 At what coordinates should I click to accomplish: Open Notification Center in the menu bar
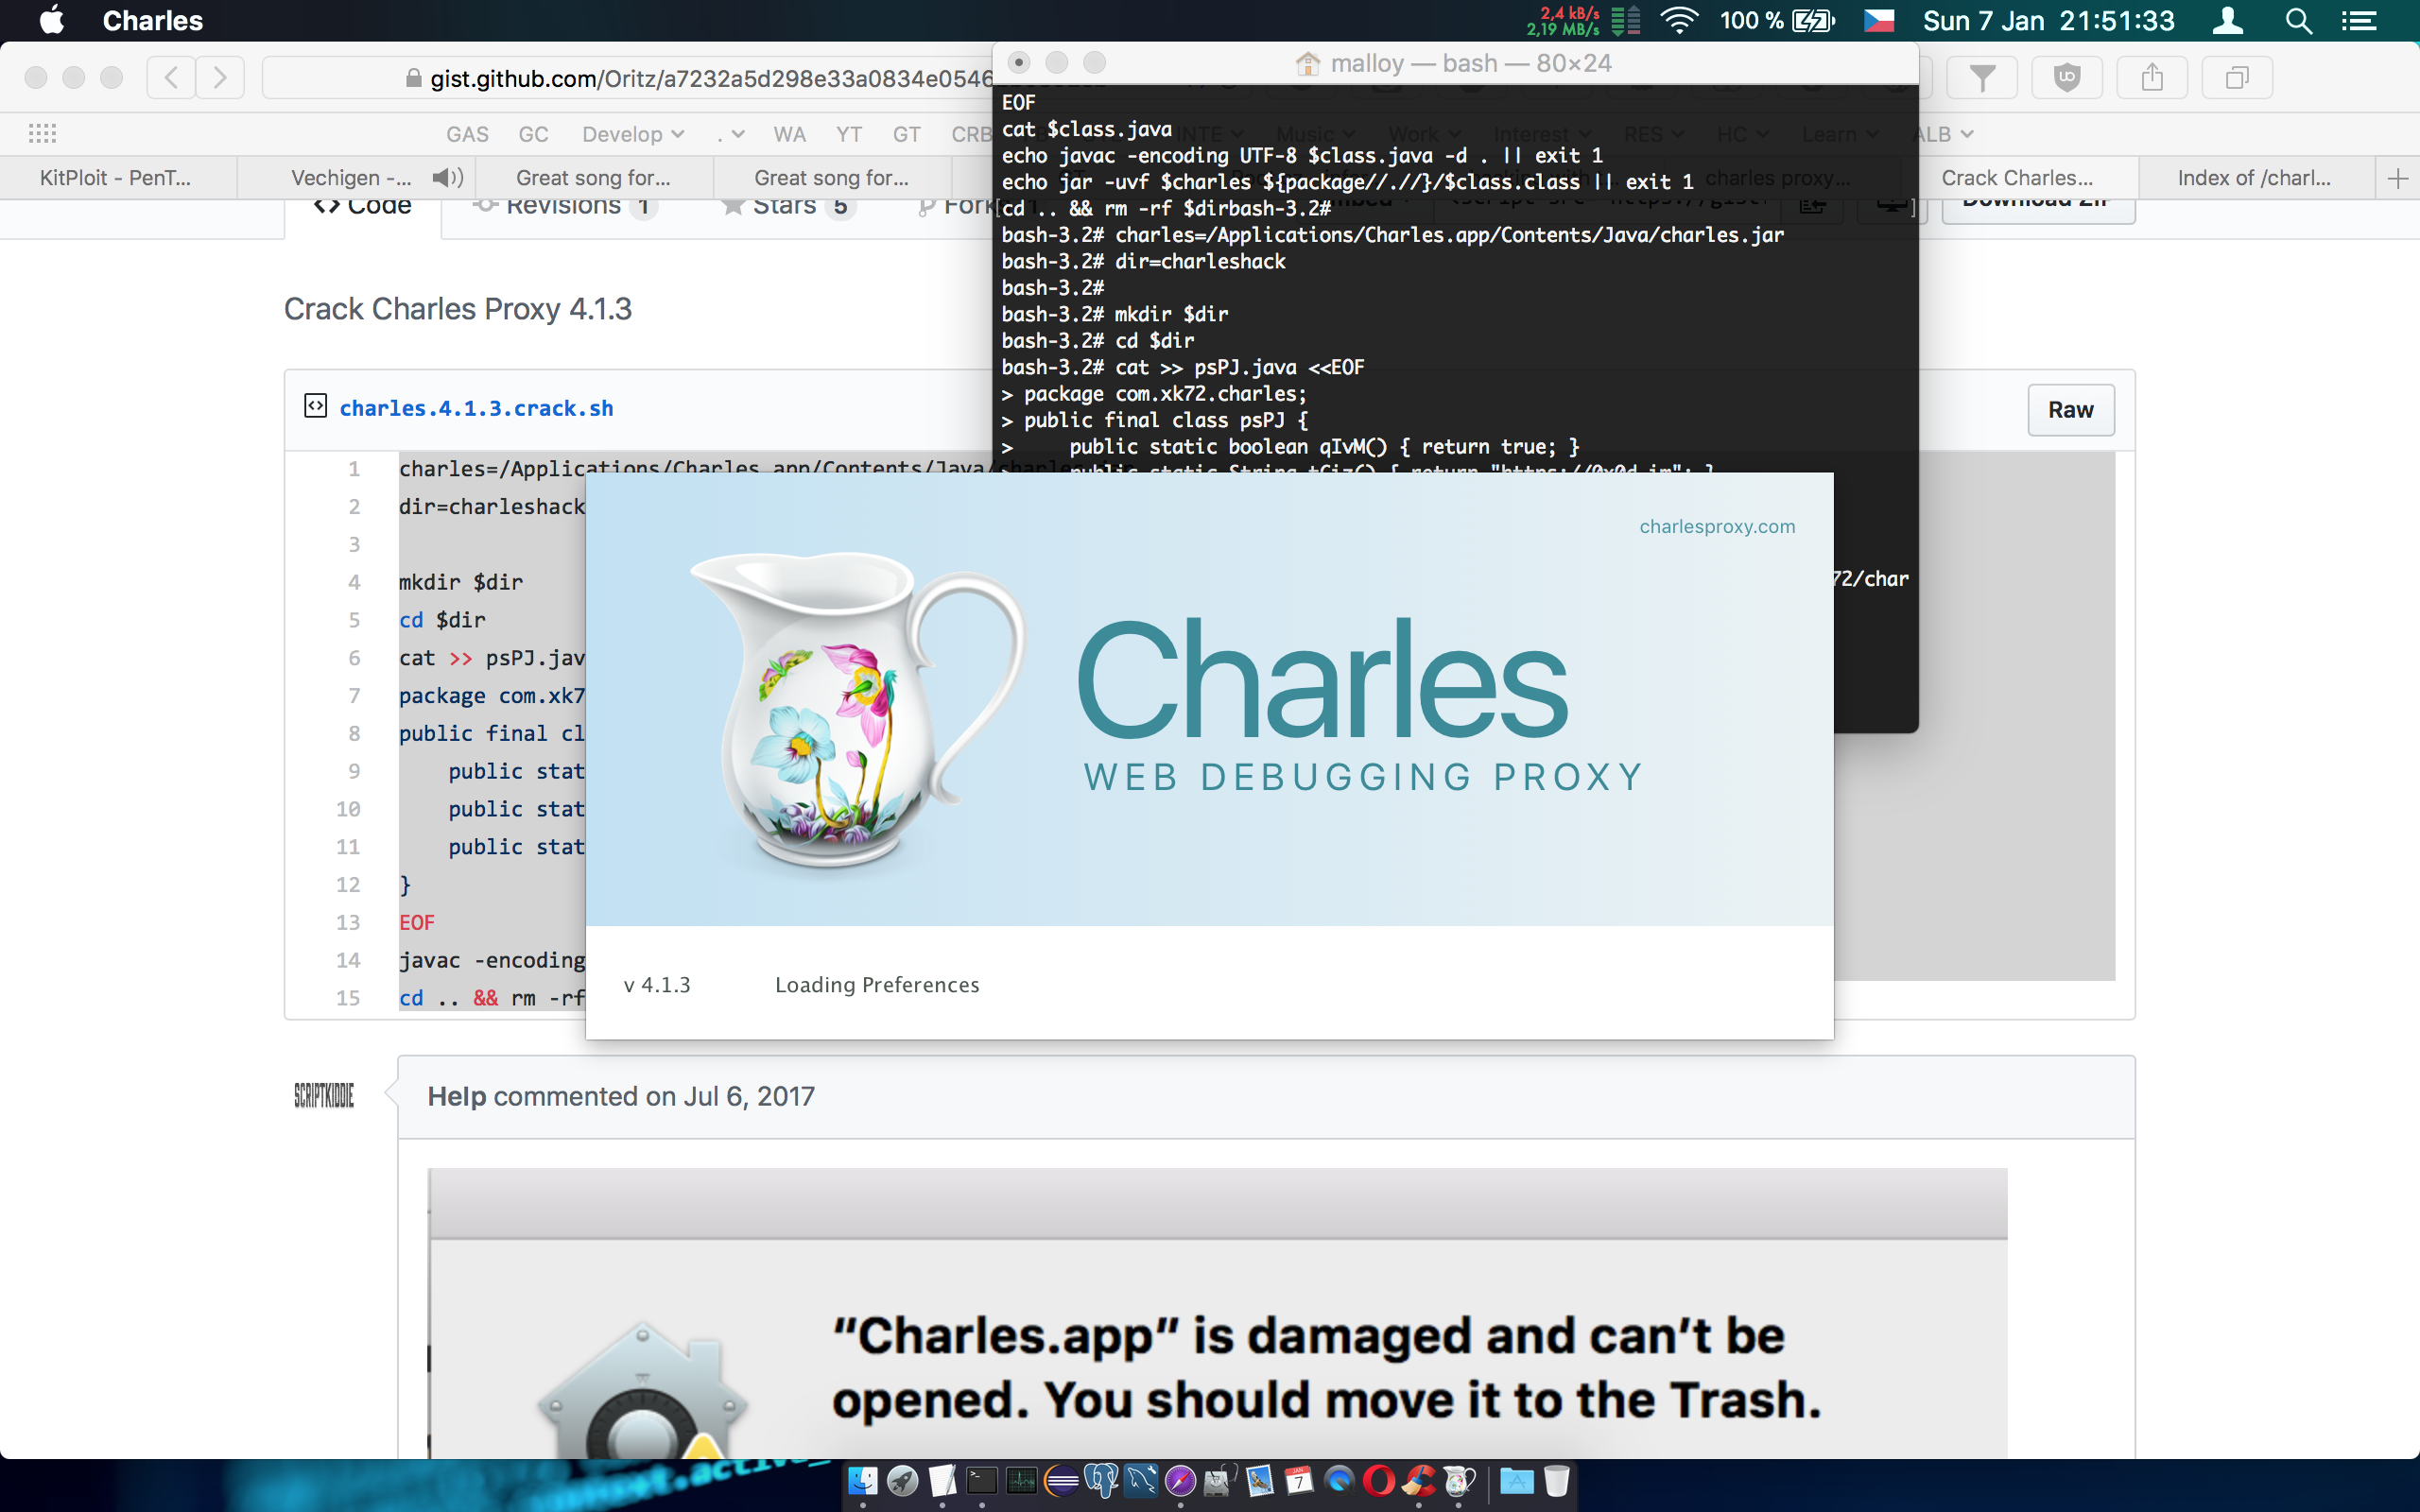pos(2360,21)
